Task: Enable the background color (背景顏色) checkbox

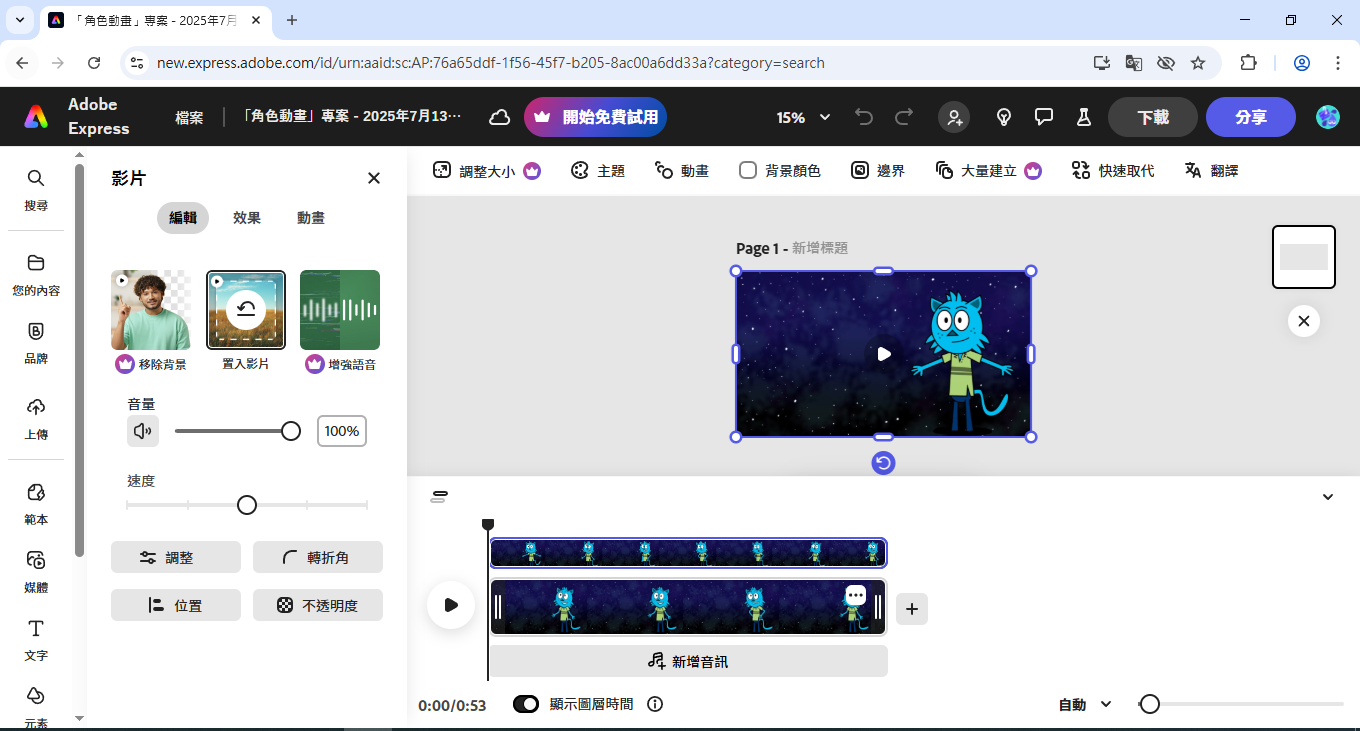Action: (748, 170)
